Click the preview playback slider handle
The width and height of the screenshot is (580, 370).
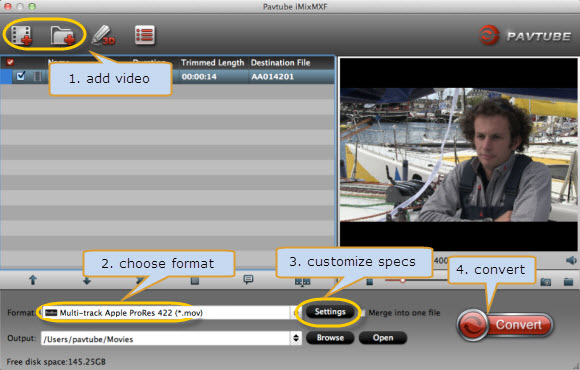(402, 280)
